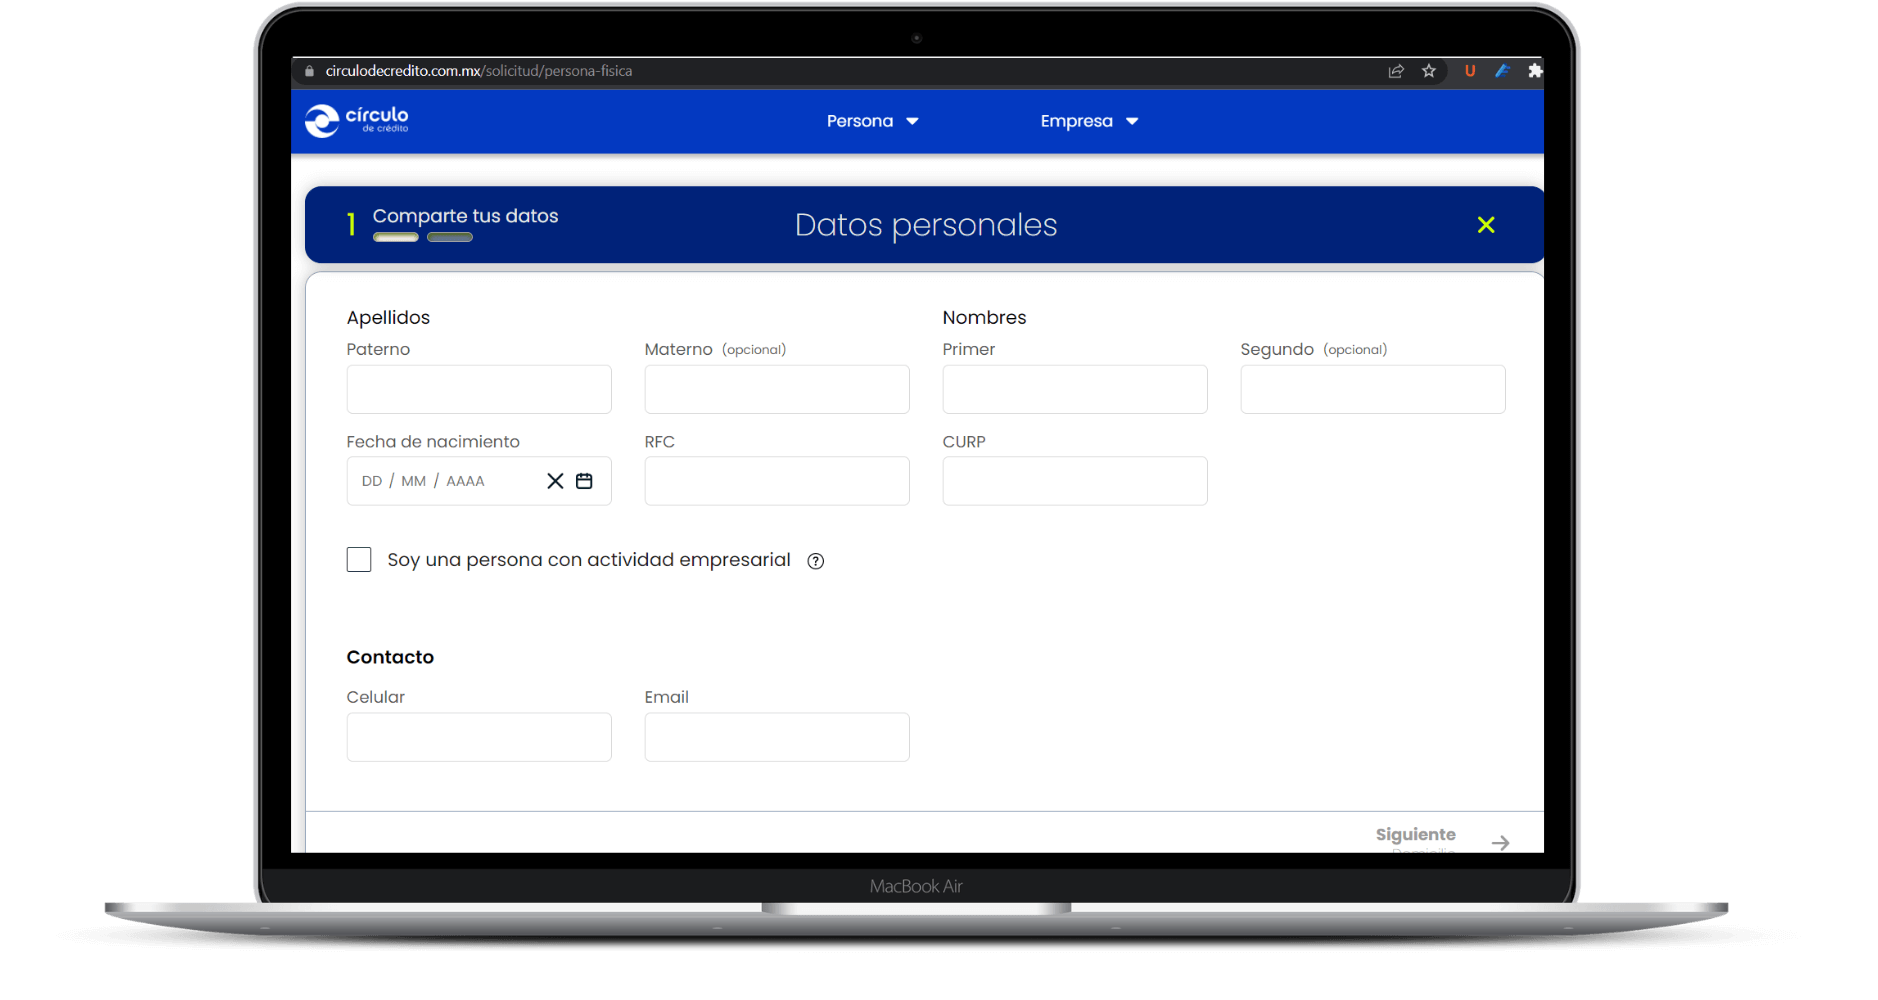
Task: Select the first progress step indicator
Action: (x=396, y=237)
